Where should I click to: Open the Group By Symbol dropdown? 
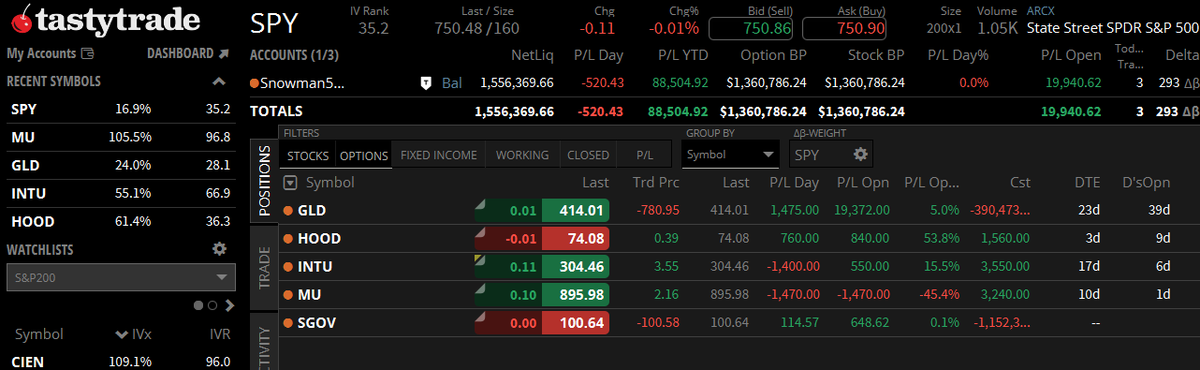point(730,155)
